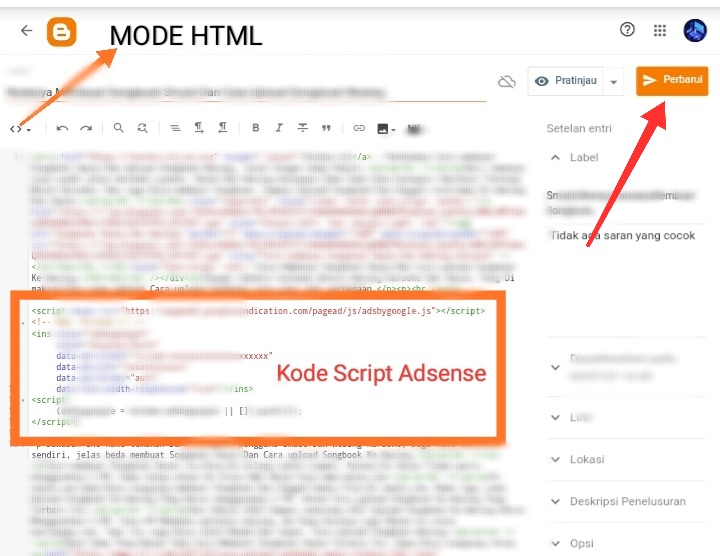Open the help question mark icon
Image resolution: width=720 pixels, height=556 pixels.
pyautogui.click(x=627, y=30)
